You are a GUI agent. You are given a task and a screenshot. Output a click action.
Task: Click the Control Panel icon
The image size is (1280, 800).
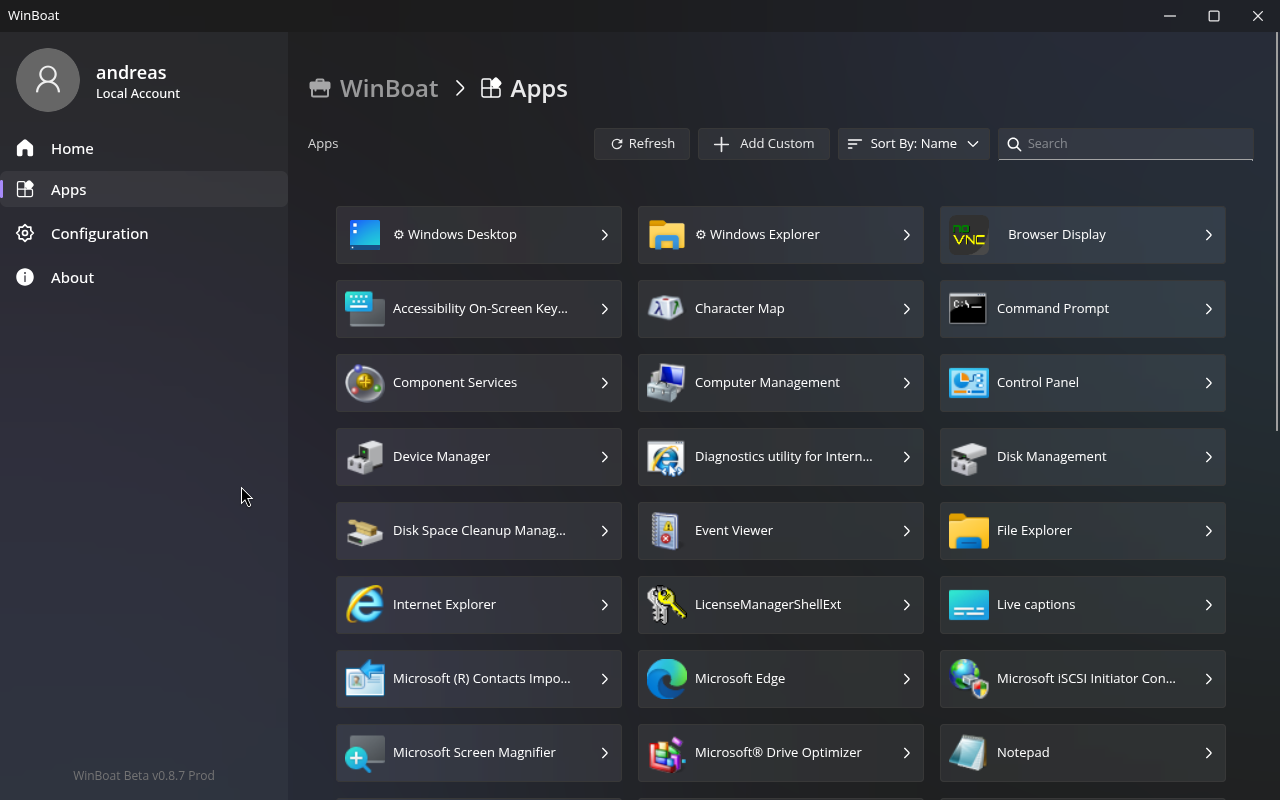pos(968,383)
